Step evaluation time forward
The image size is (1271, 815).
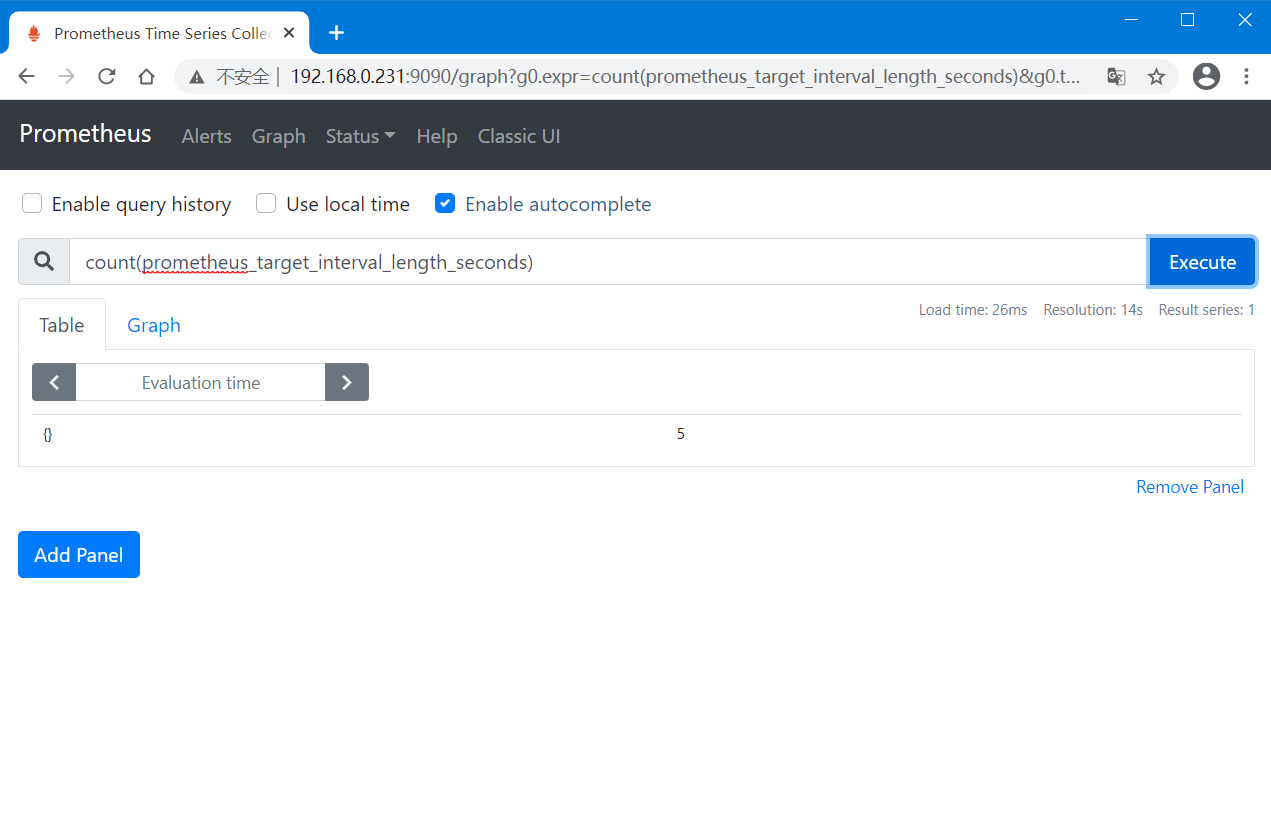tap(347, 382)
